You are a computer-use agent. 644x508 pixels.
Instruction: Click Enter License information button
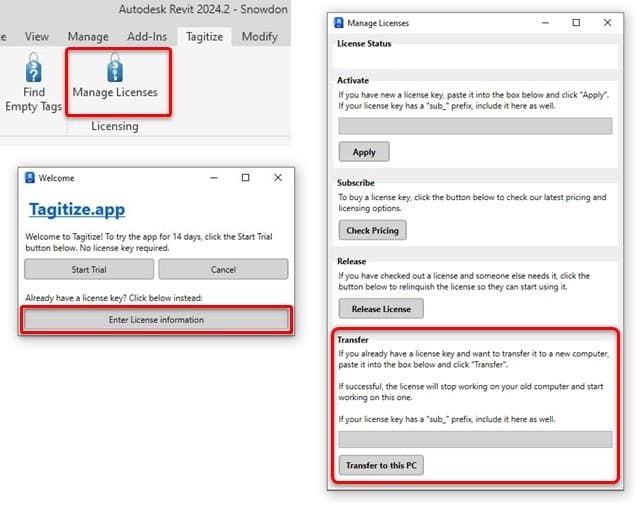pyautogui.click(x=156, y=320)
